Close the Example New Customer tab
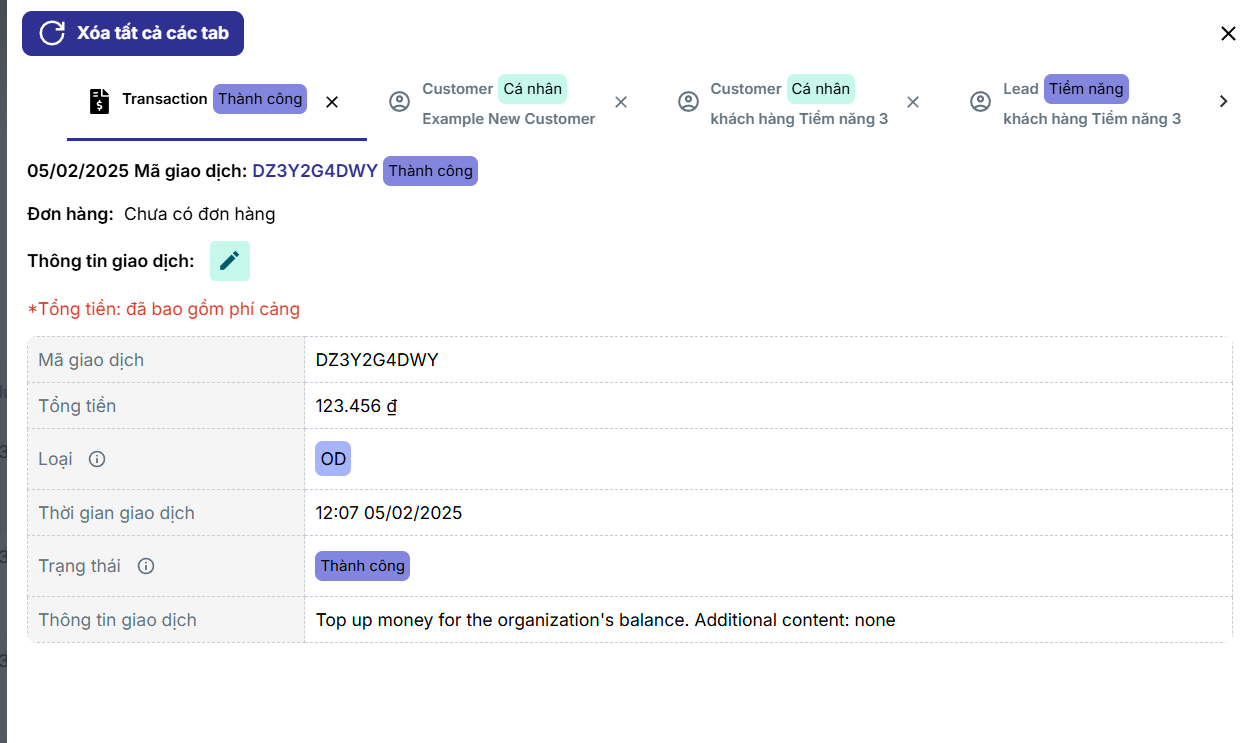1250x743 pixels. 621,102
